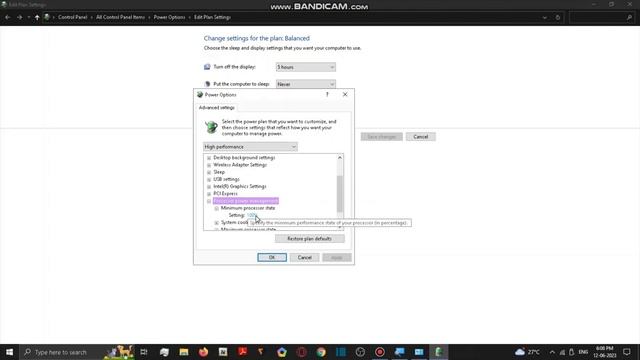Collapse Processor power management node
The image size is (640, 360).
[209, 201]
